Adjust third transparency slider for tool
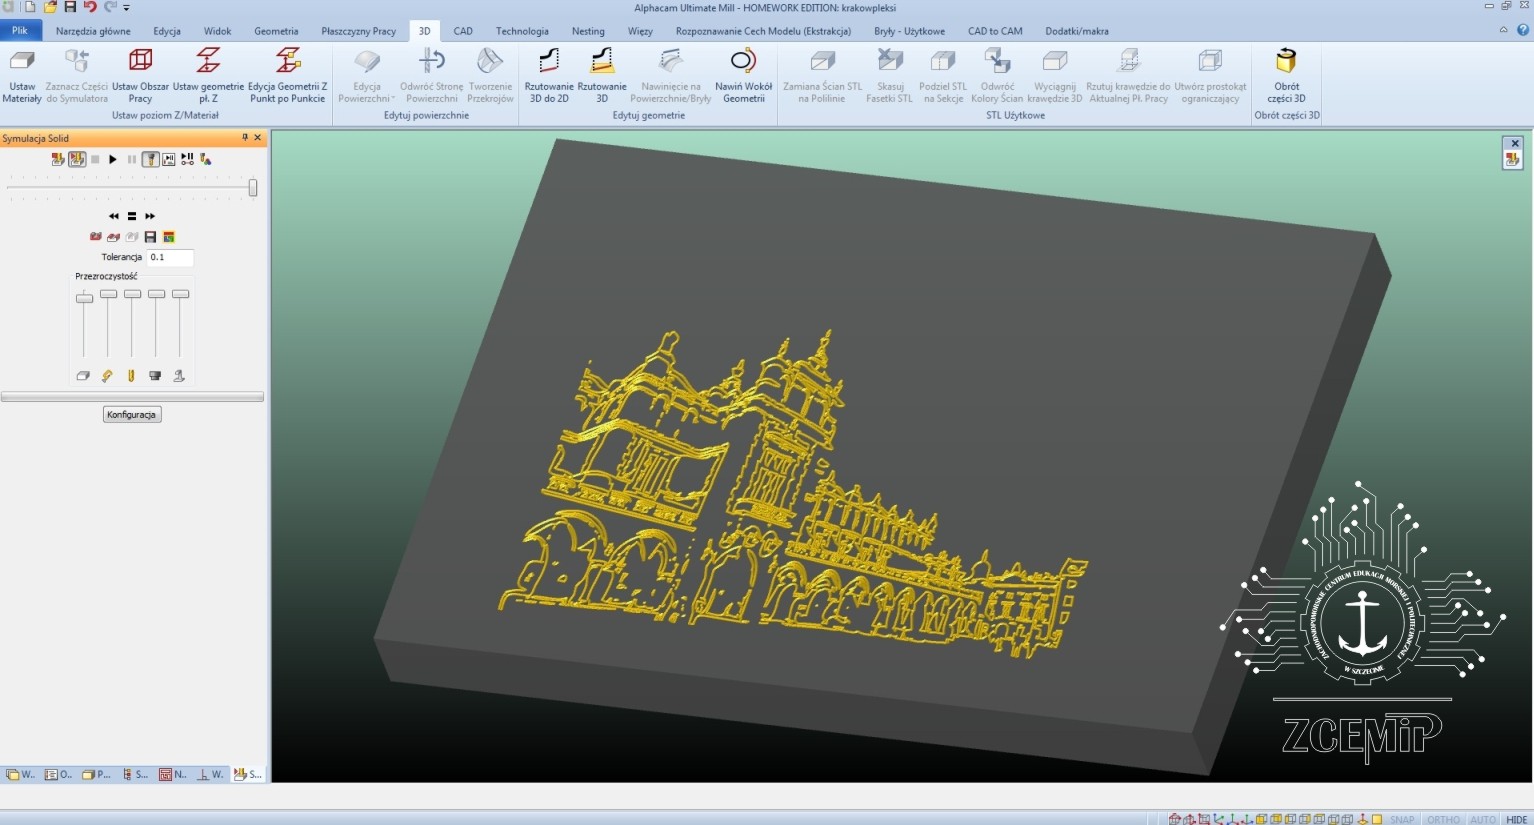This screenshot has height=825, width=1534. [132, 294]
